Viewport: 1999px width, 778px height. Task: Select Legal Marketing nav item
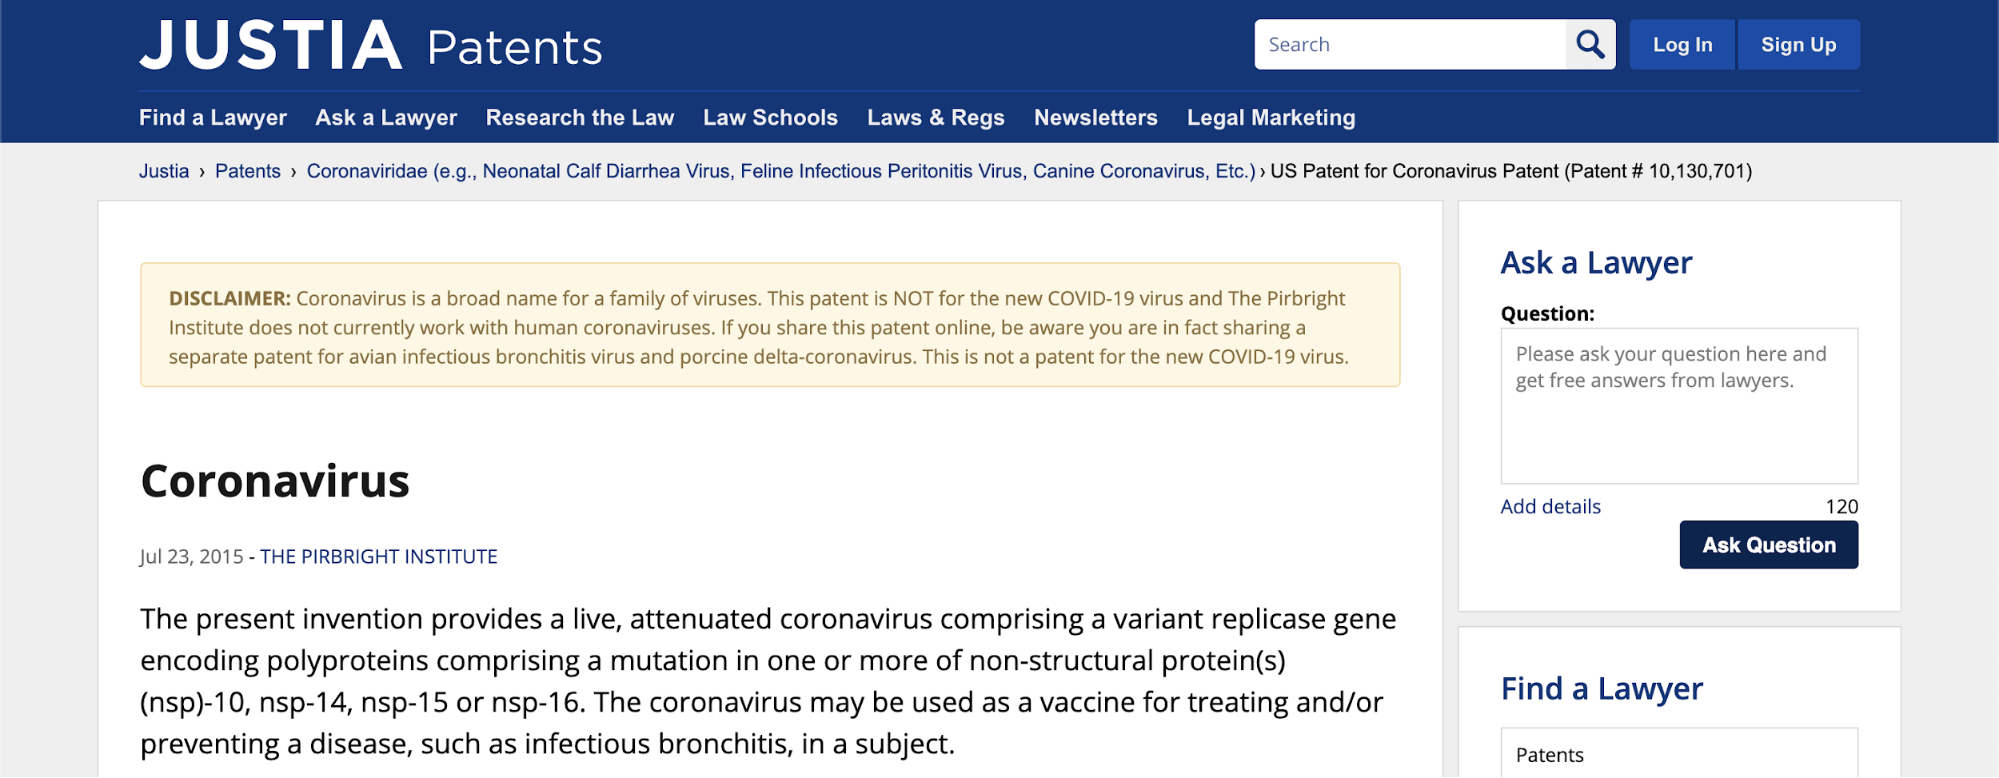coord(1271,118)
